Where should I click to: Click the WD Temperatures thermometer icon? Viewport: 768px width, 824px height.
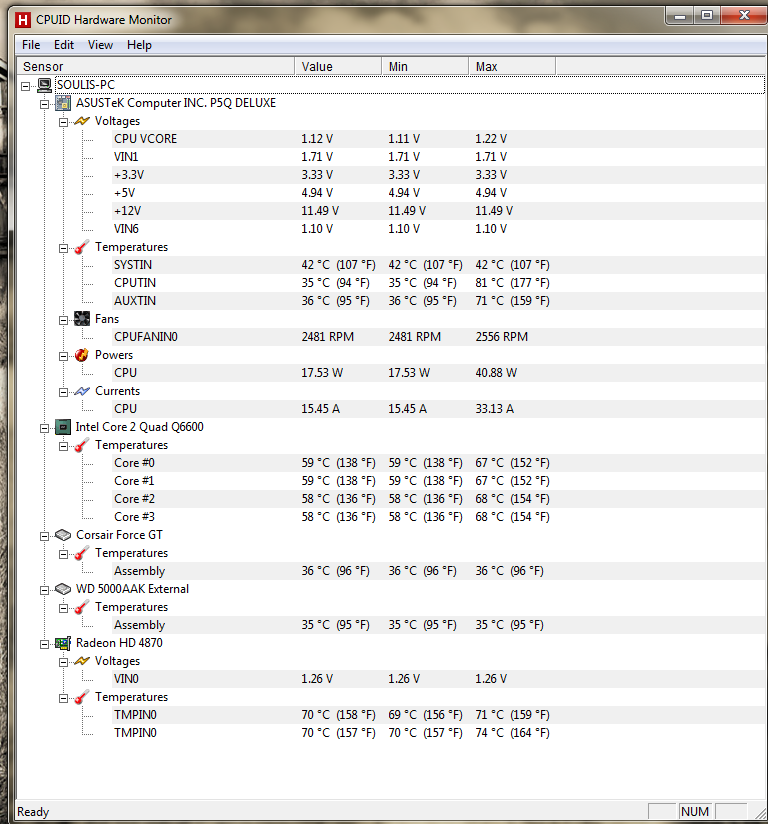click(81, 607)
